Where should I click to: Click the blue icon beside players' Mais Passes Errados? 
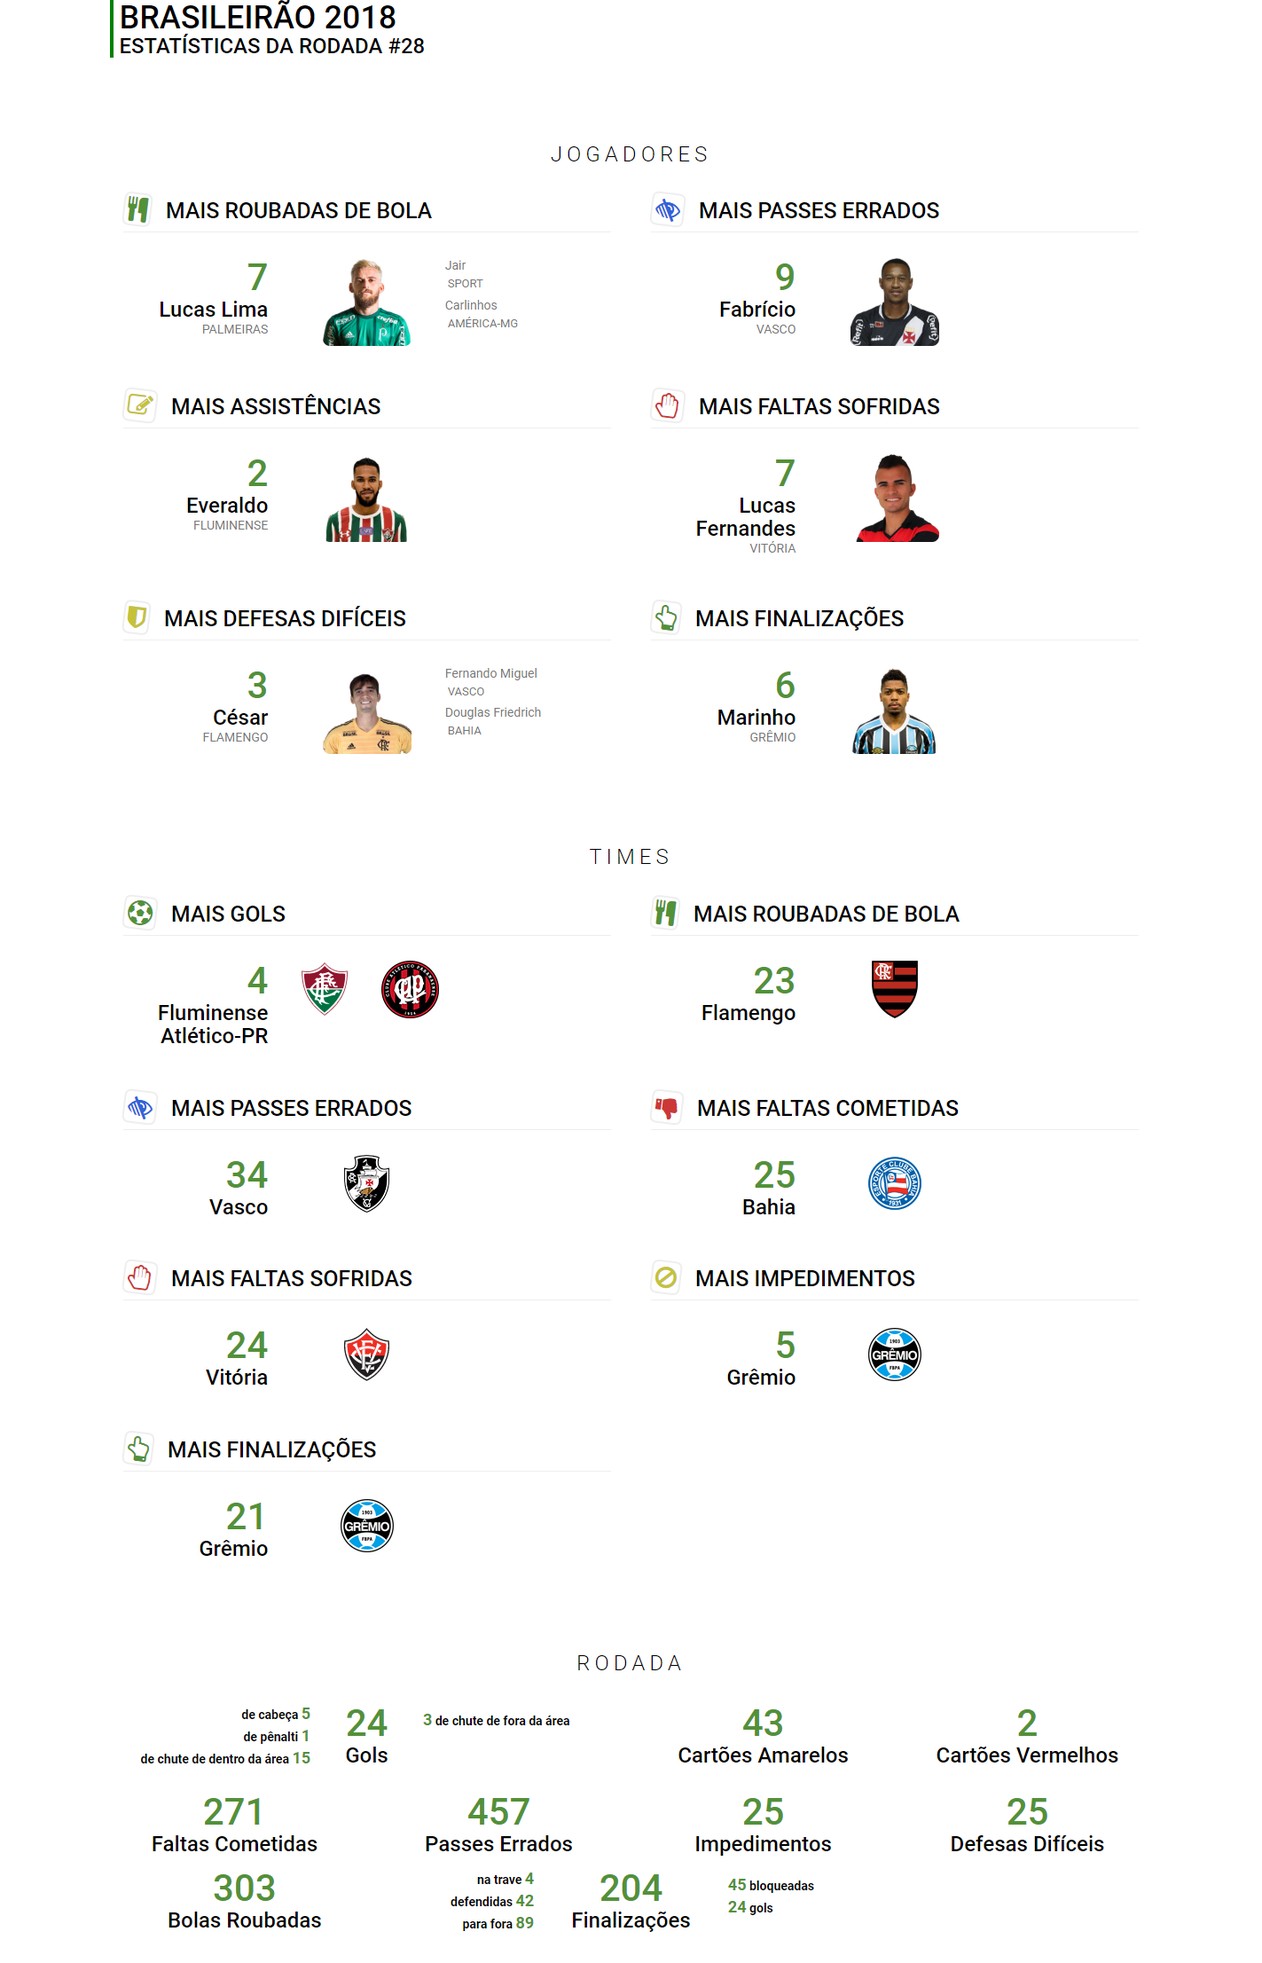[x=667, y=210]
